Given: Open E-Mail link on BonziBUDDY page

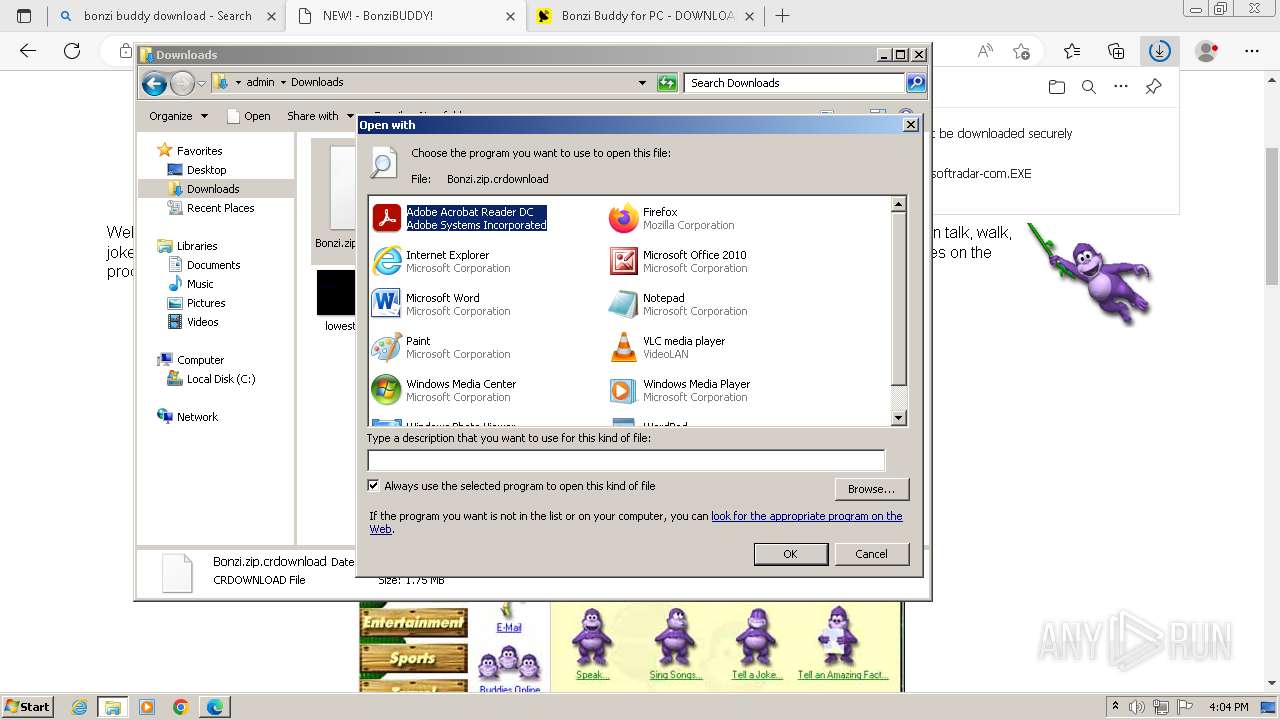Looking at the screenshot, I should [509, 627].
